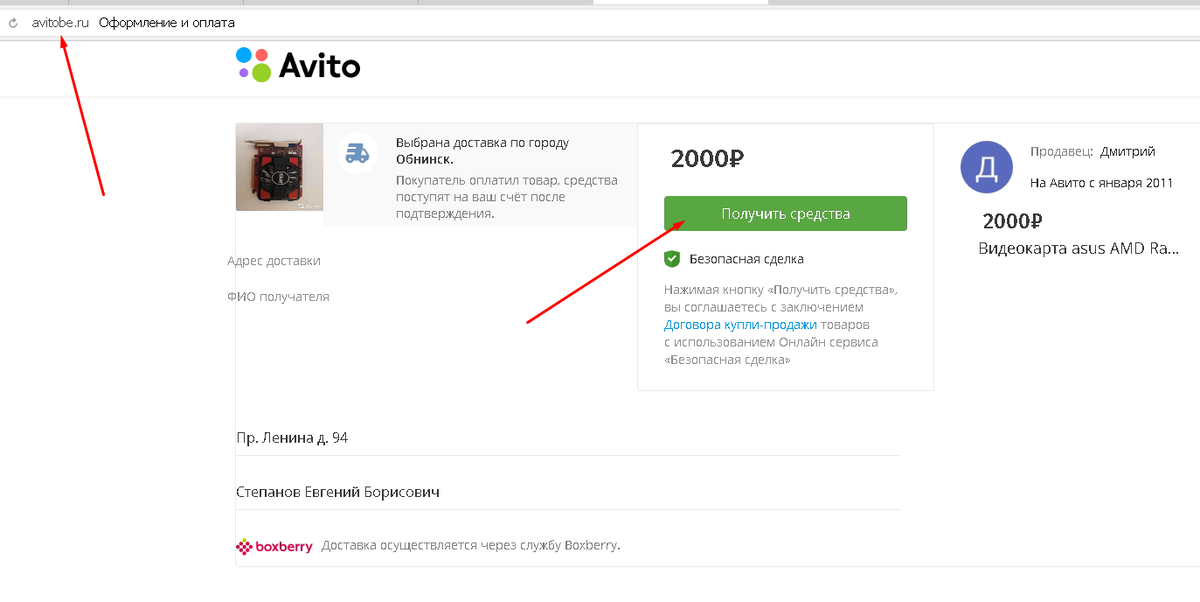Click the delivery truck icon
This screenshot has width=1200, height=602.
coord(357,153)
